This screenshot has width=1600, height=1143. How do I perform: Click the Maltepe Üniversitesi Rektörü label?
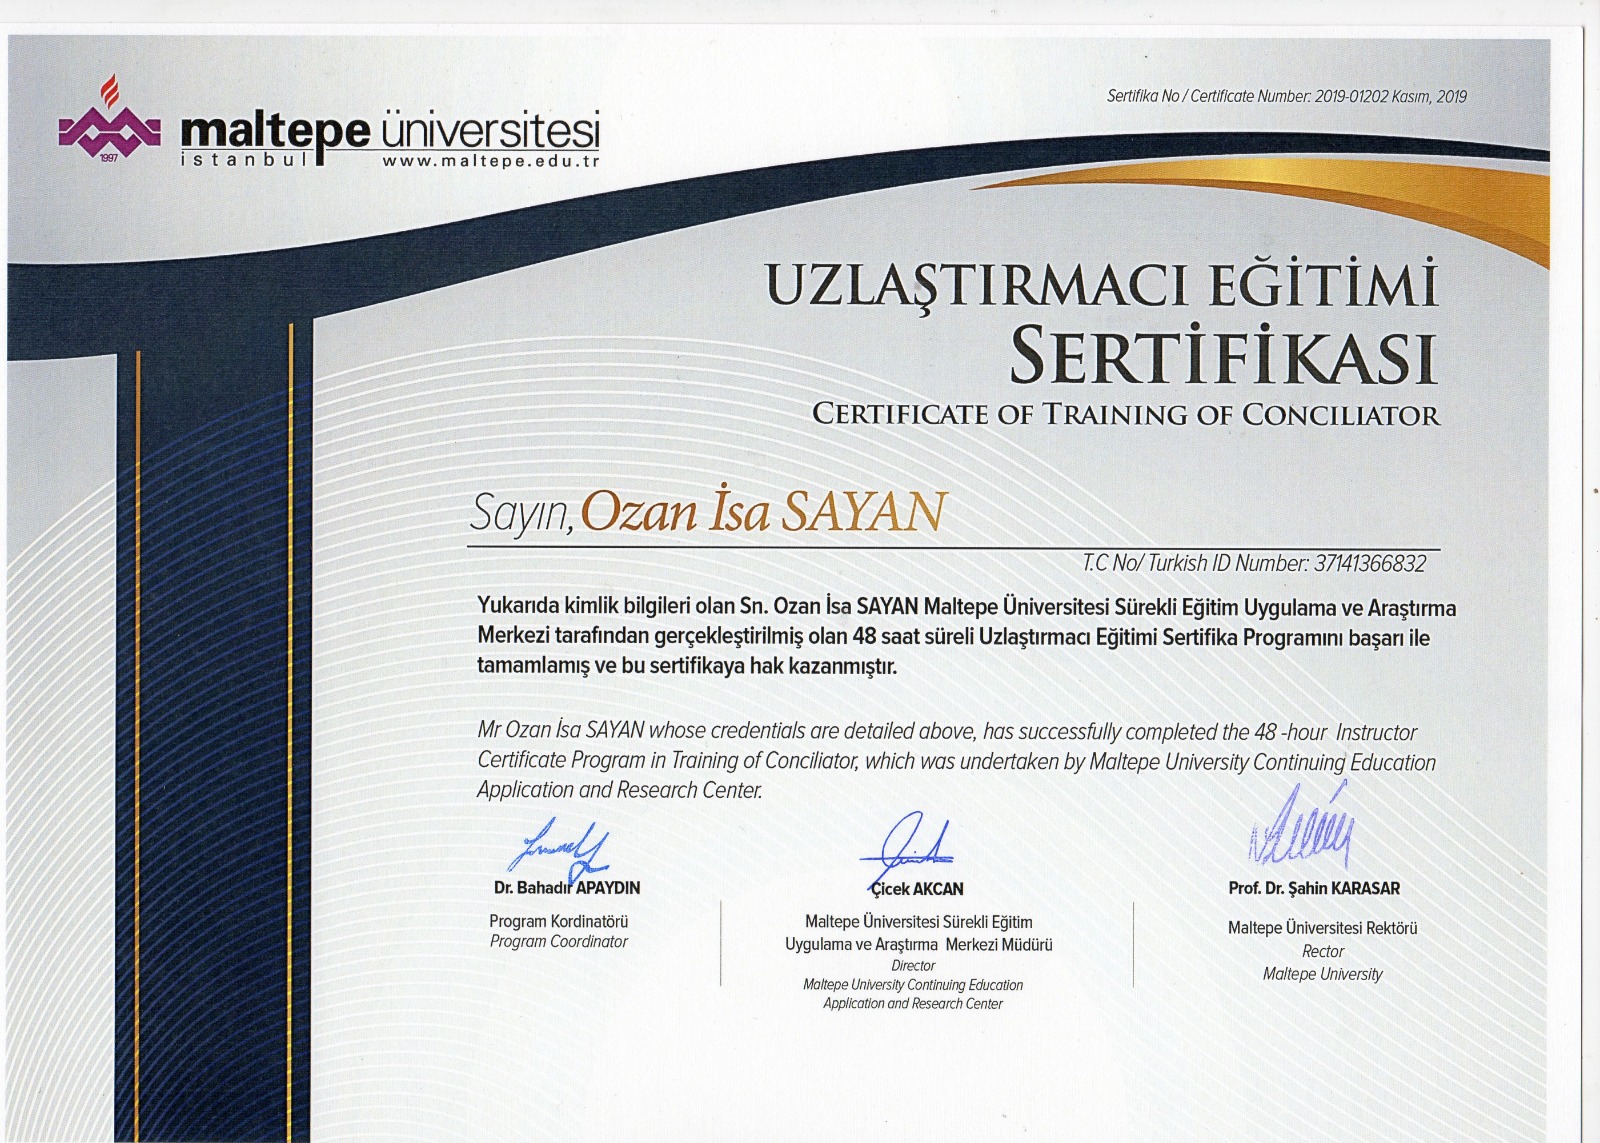click(1322, 928)
